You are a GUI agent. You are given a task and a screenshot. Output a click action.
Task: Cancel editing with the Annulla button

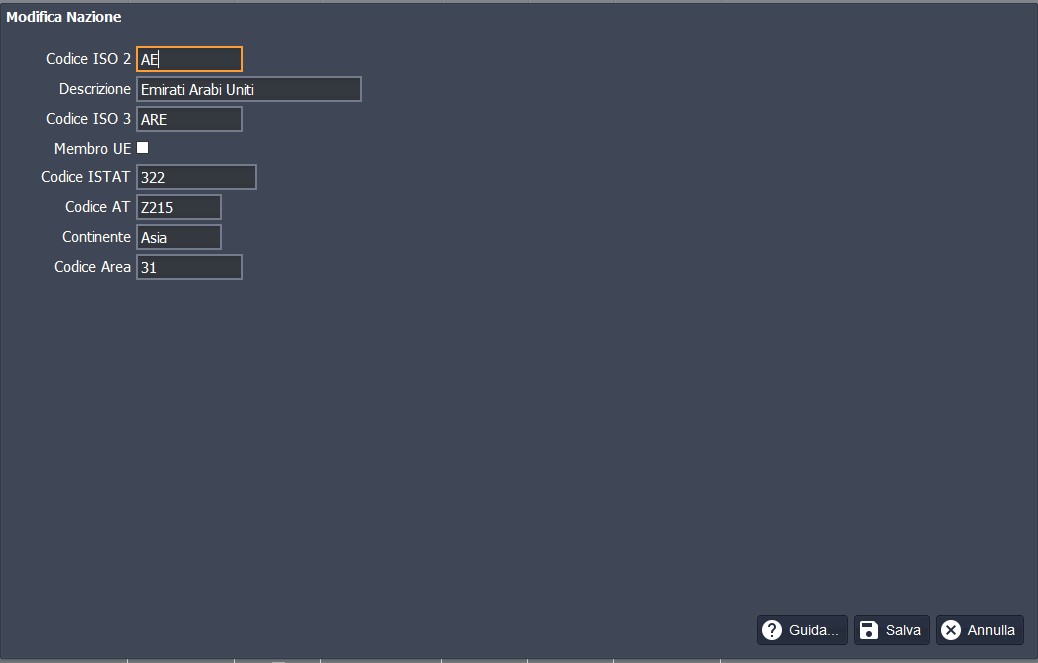979,630
